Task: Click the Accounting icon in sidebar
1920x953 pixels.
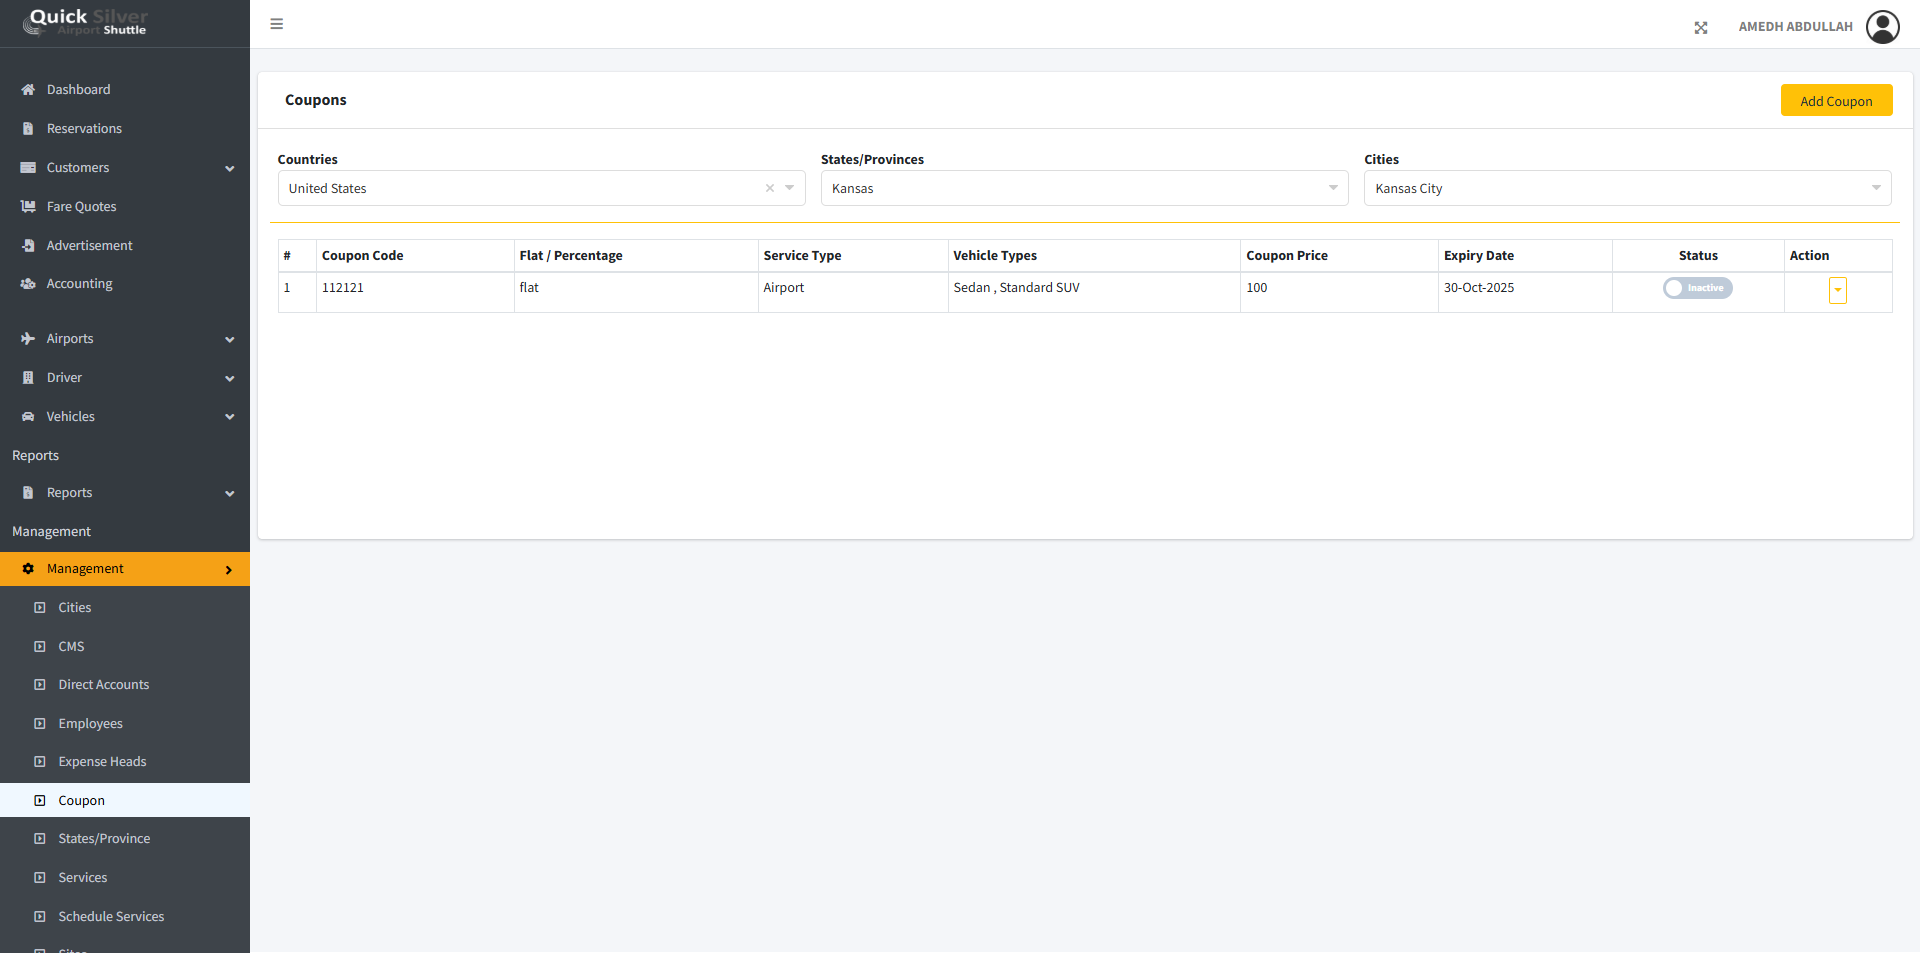Action: click(28, 284)
